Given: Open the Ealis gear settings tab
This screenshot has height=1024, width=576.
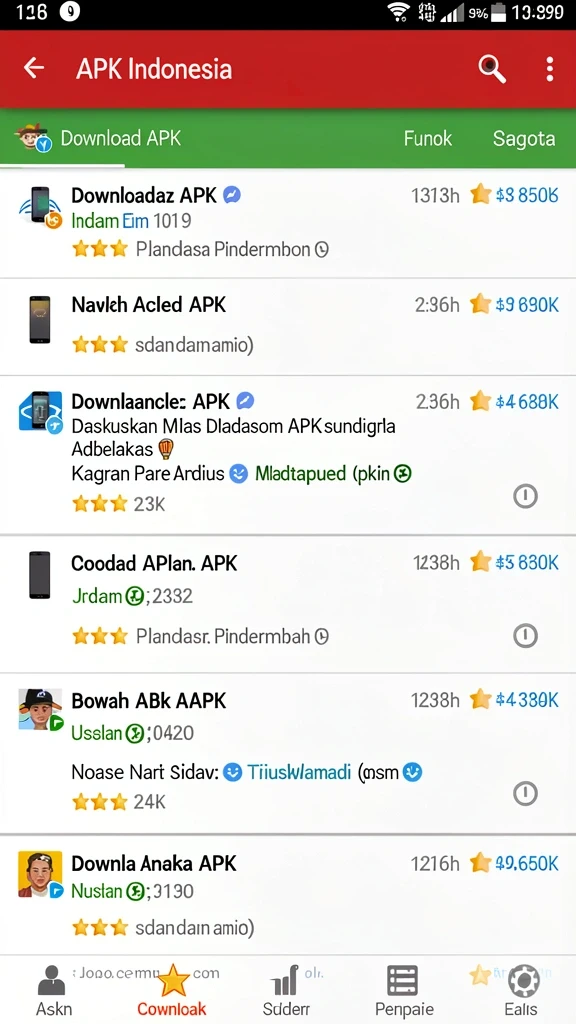Looking at the screenshot, I should click(521, 990).
